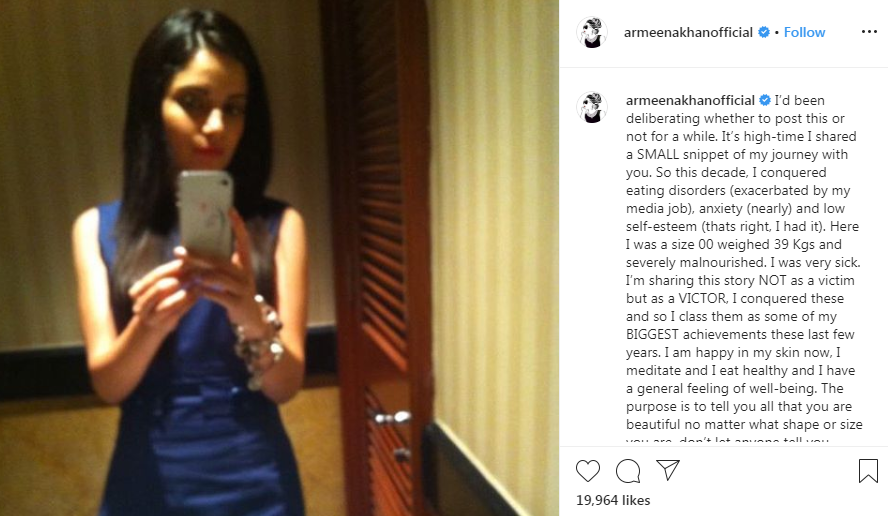Click the bracelet on wrist in photo

pos(259,342)
